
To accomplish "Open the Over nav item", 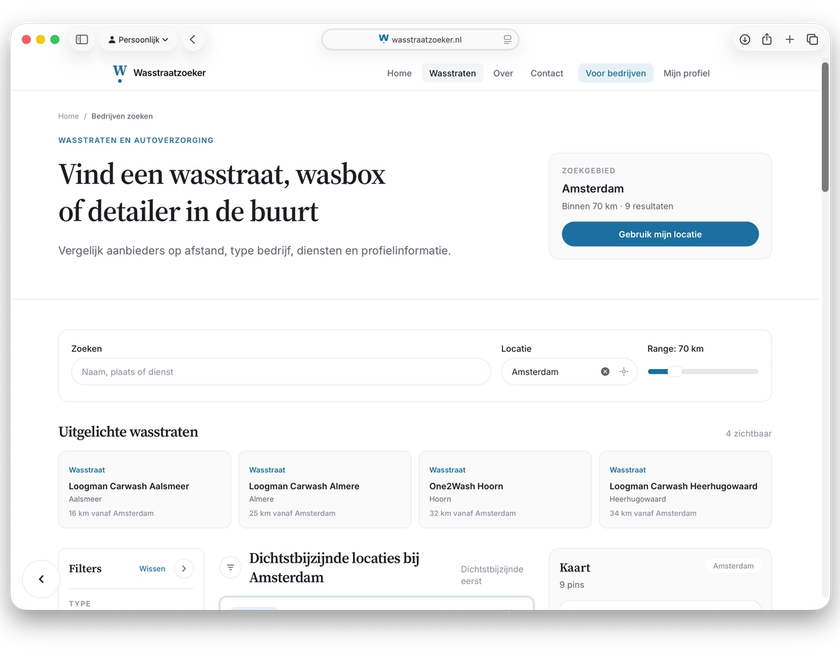I will click(x=503, y=73).
